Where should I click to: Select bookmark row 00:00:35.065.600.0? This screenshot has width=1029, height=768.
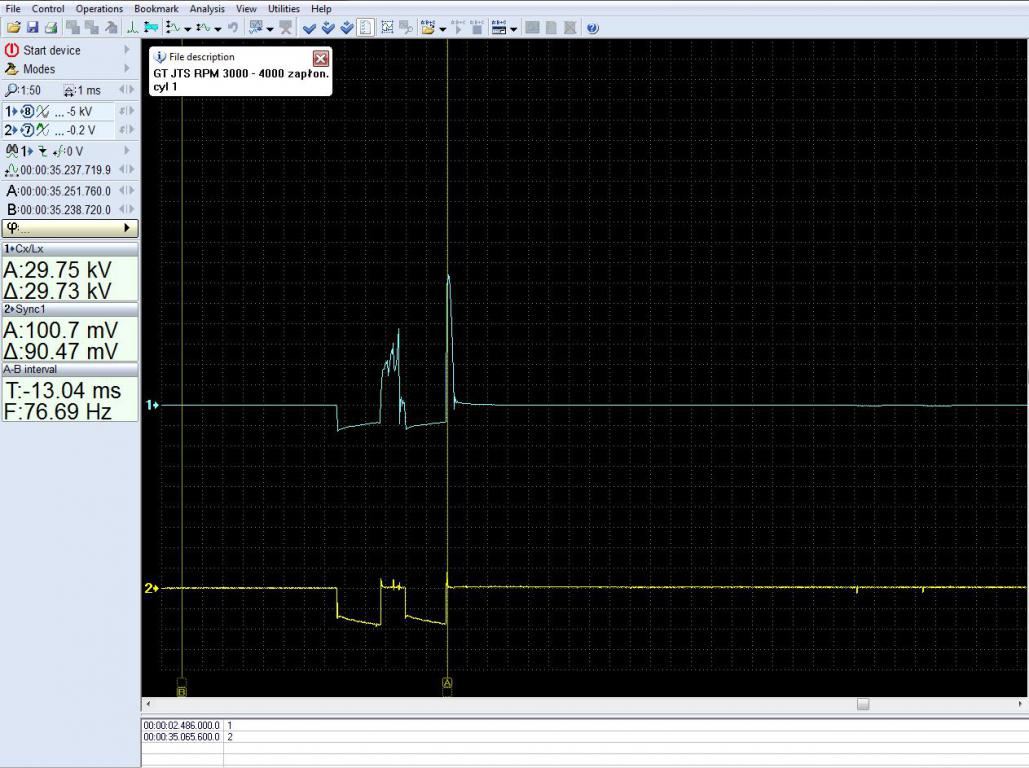(584, 737)
